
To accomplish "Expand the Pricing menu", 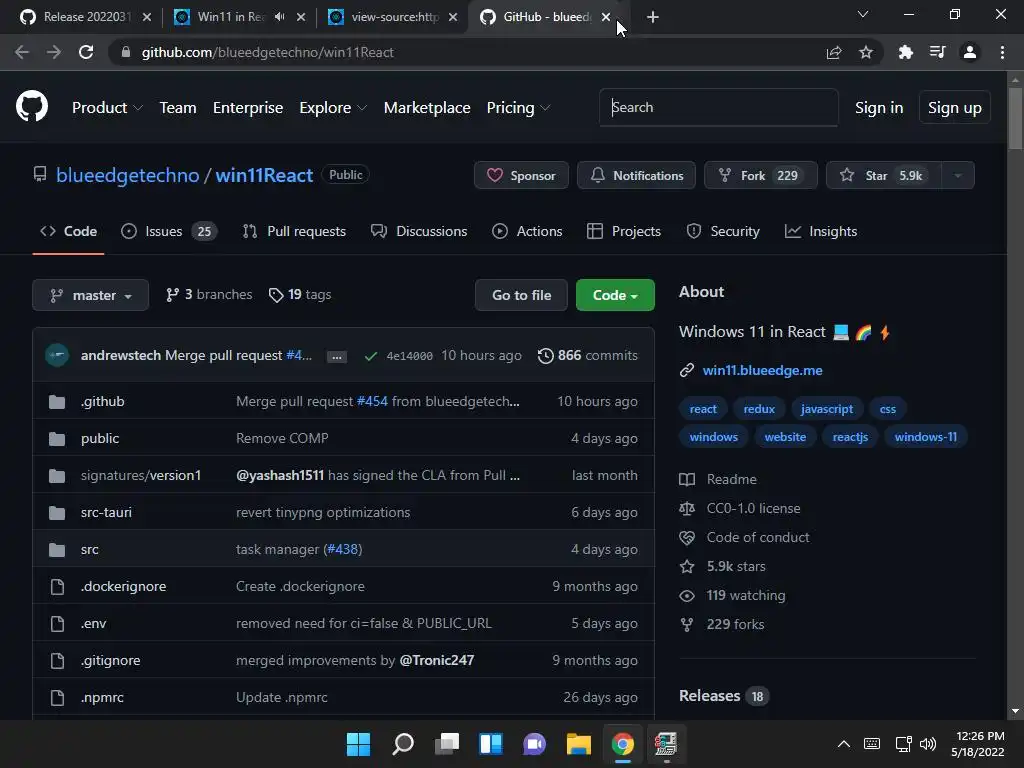I will coord(519,108).
